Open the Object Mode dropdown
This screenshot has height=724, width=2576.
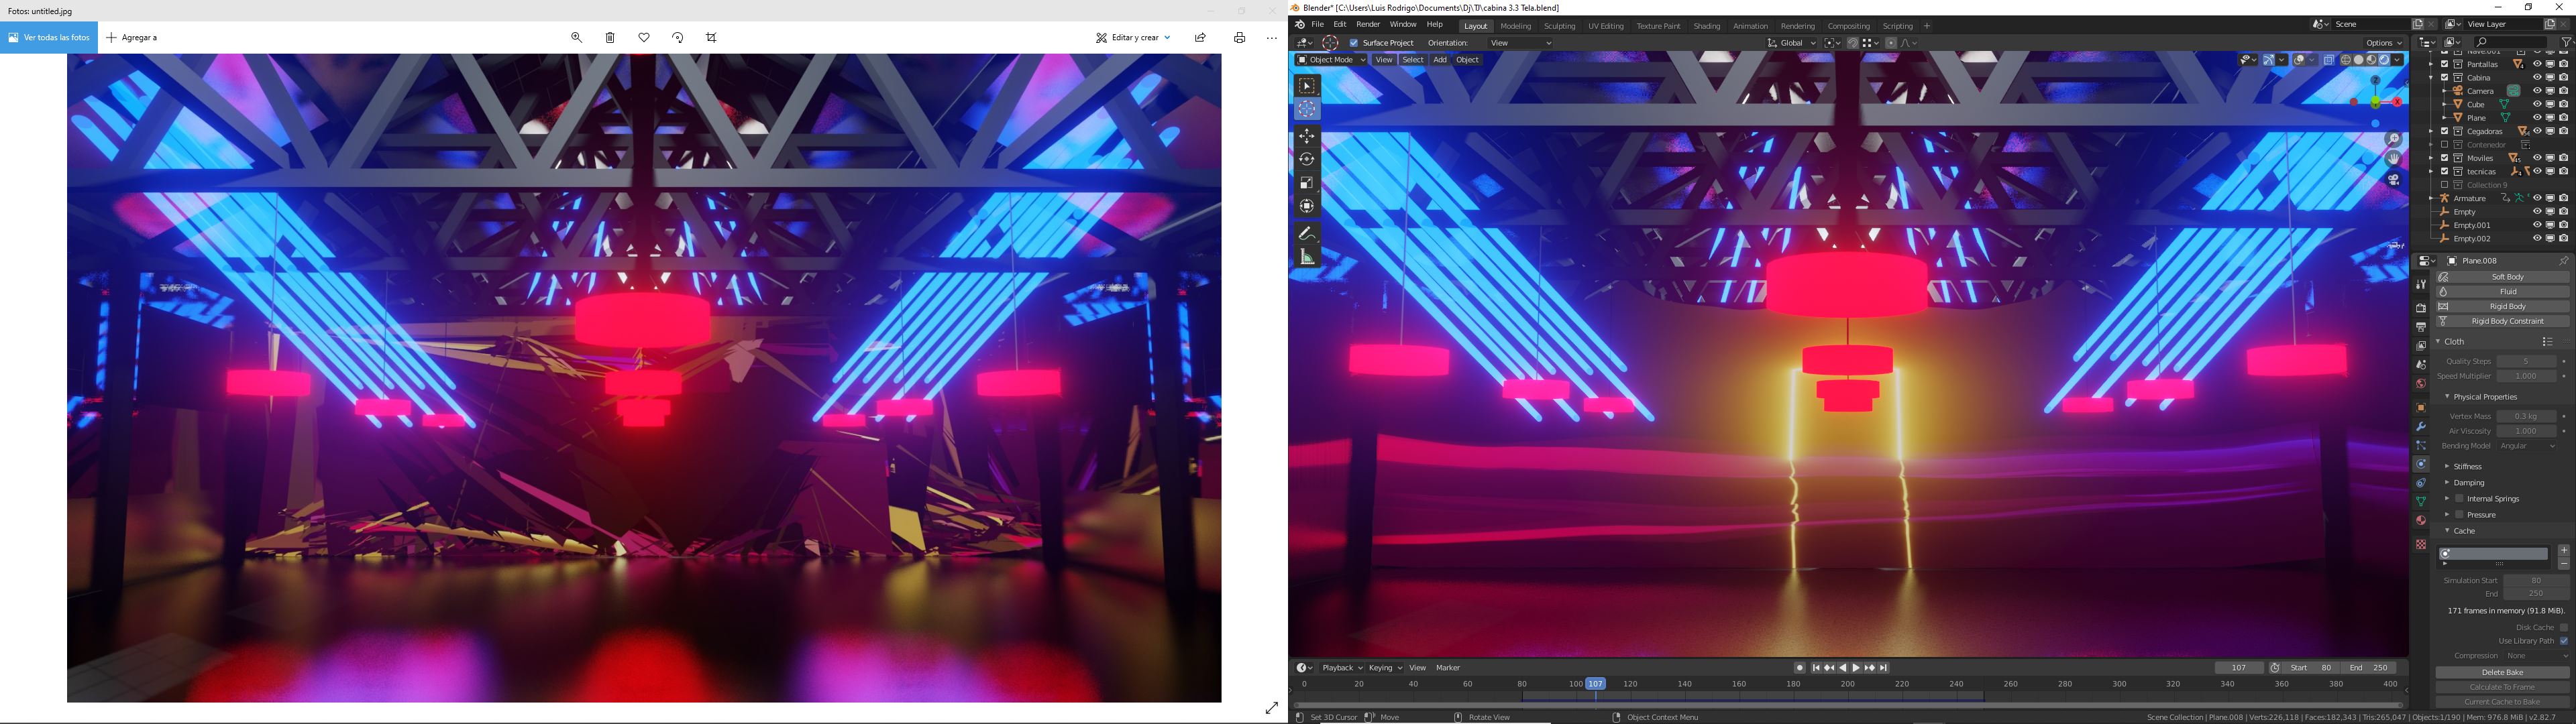click(1330, 60)
